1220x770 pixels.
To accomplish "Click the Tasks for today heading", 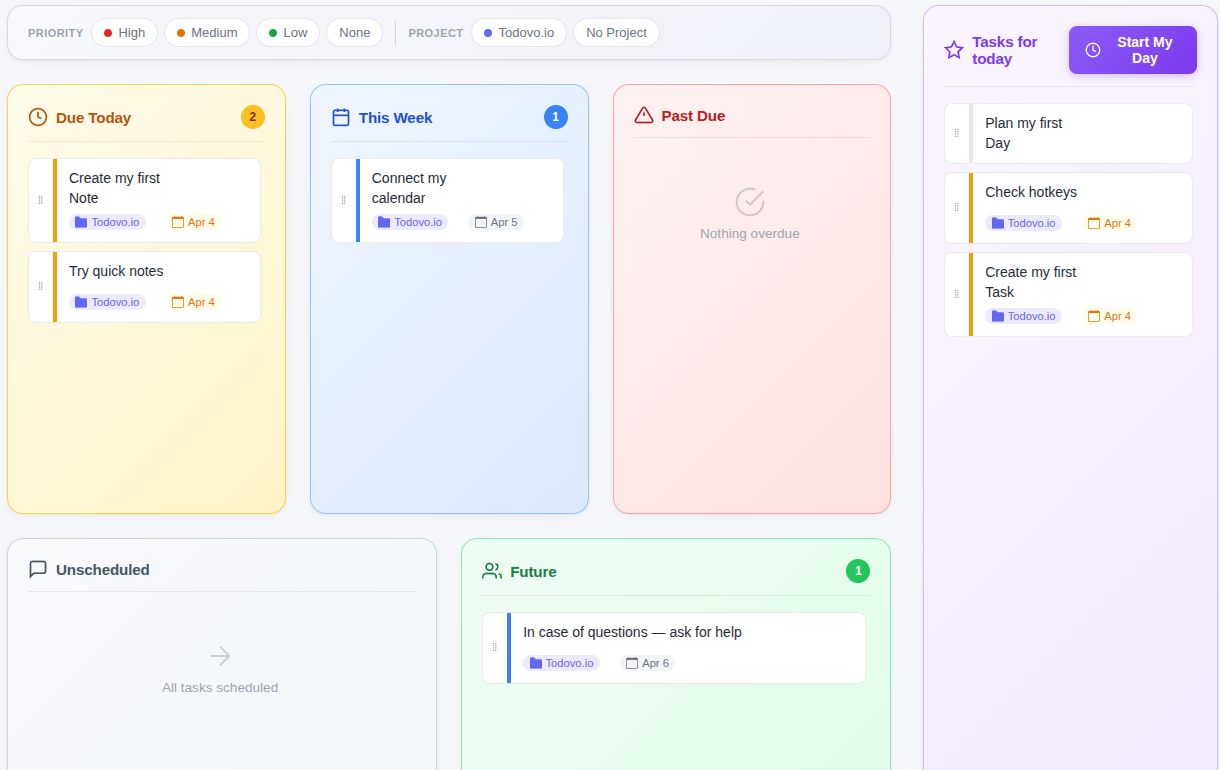I will [x=1005, y=50].
